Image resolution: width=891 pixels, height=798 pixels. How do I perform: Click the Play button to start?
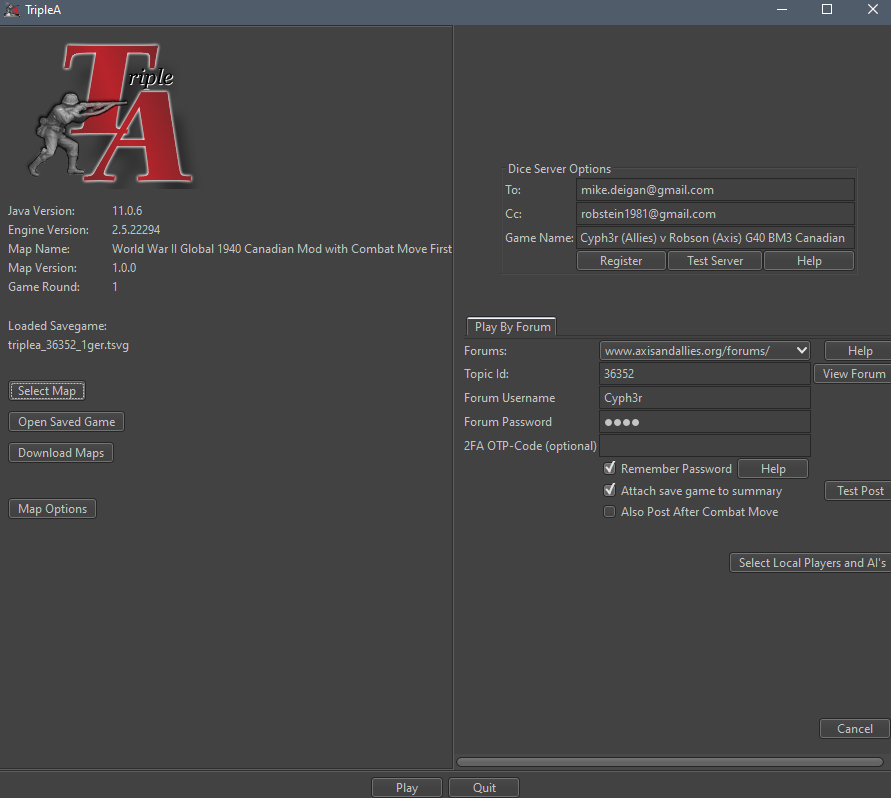pyautogui.click(x=407, y=788)
